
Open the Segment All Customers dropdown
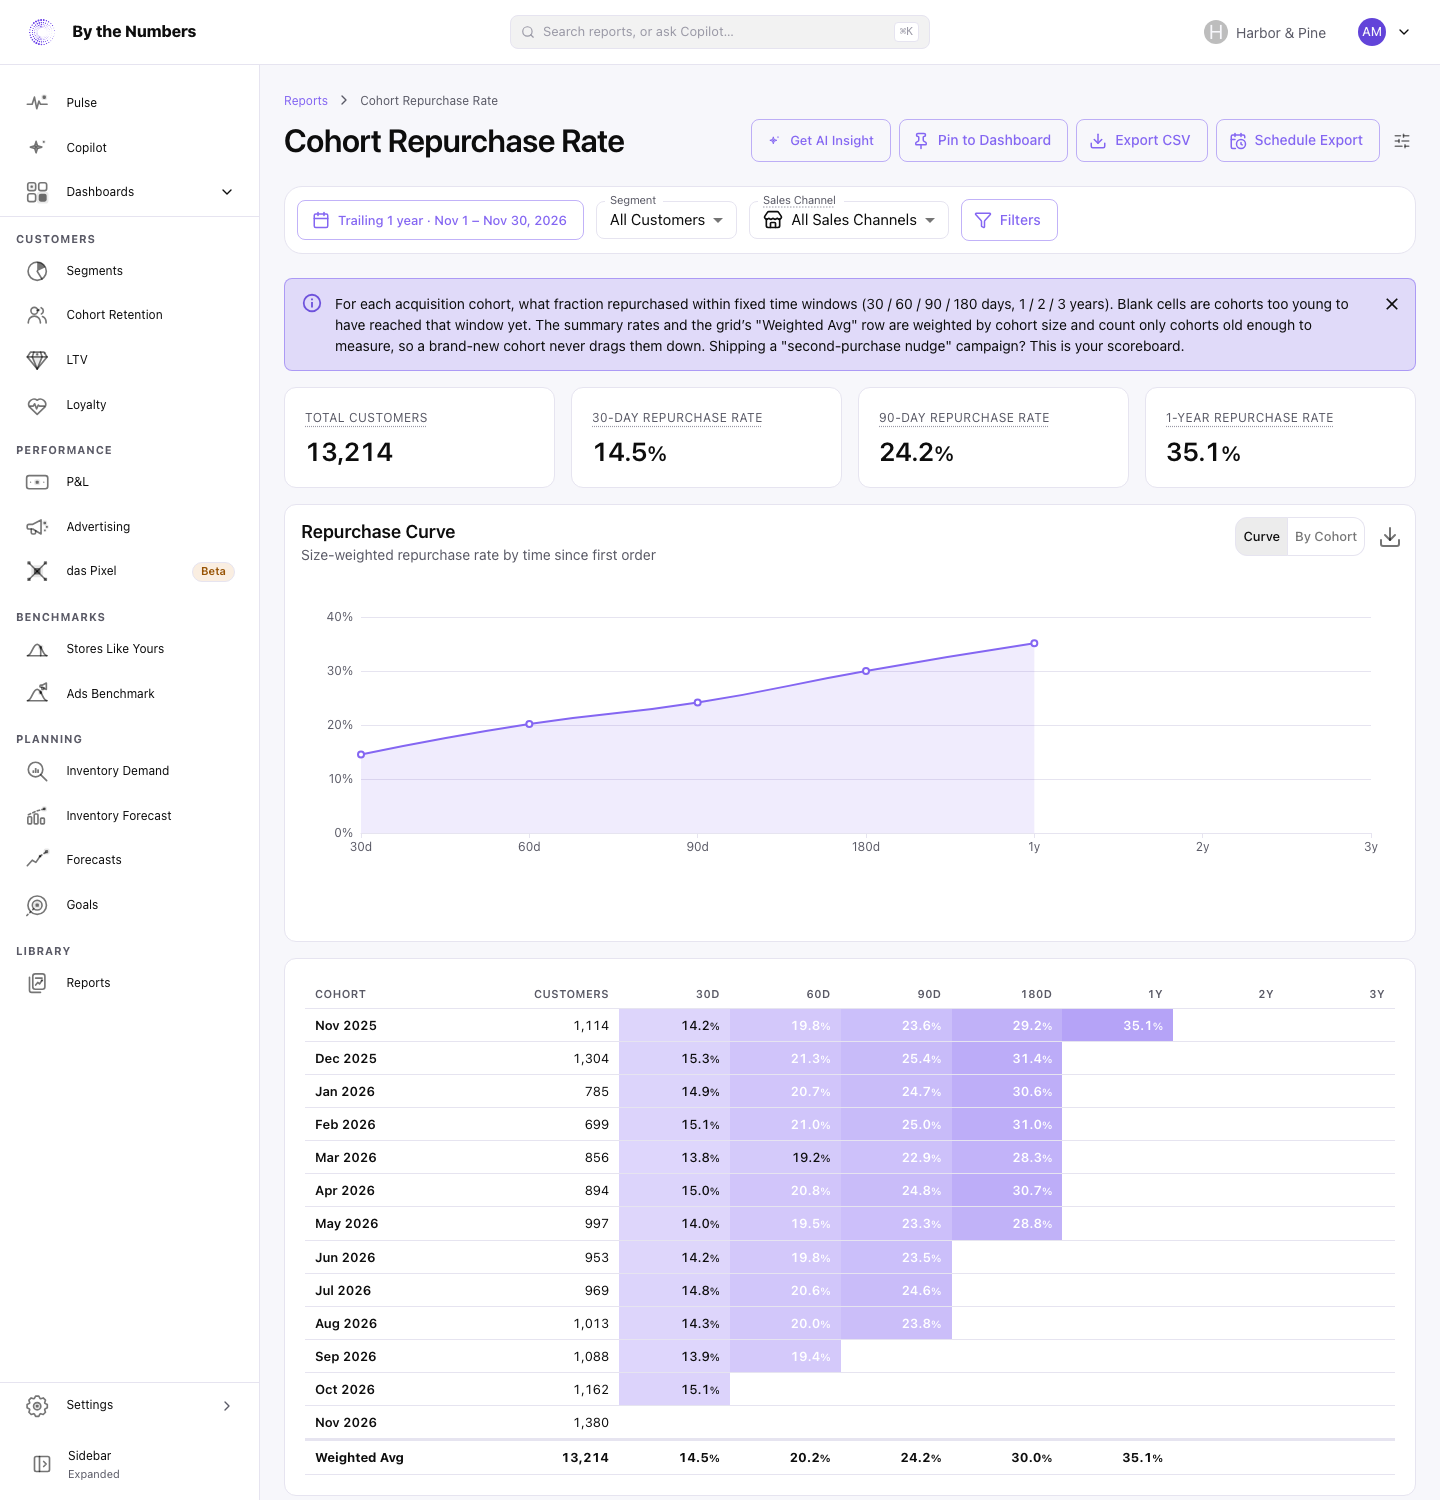tap(667, 220)
